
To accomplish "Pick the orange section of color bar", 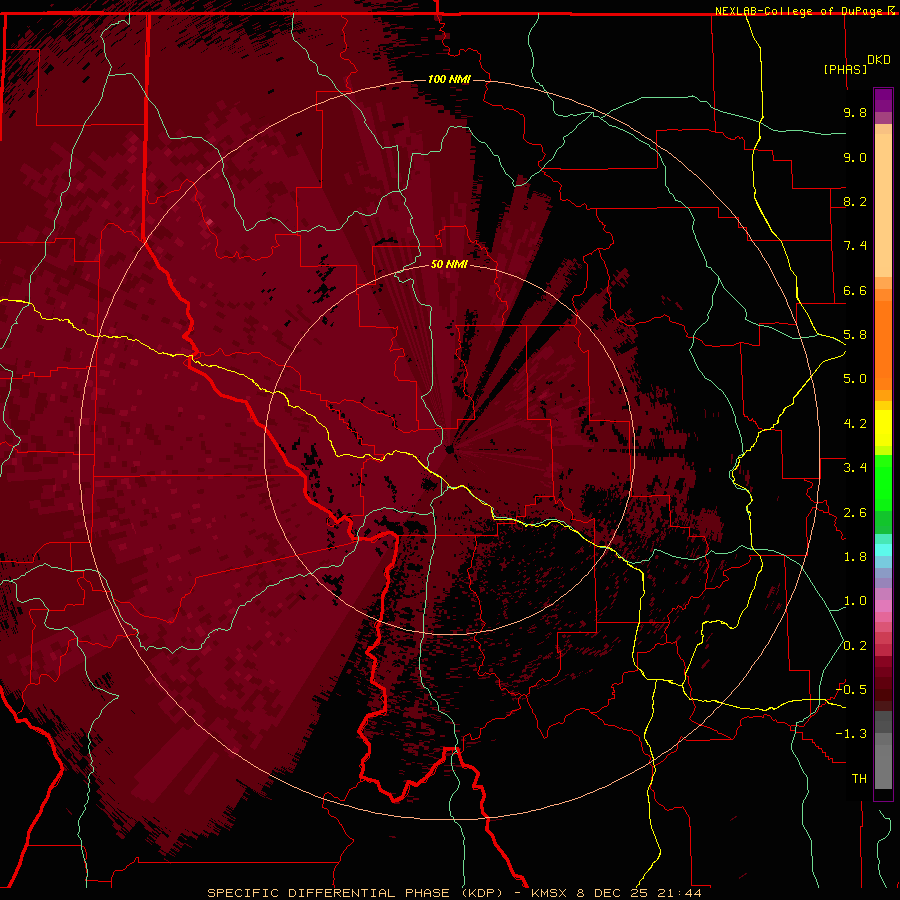I will 883,344.
